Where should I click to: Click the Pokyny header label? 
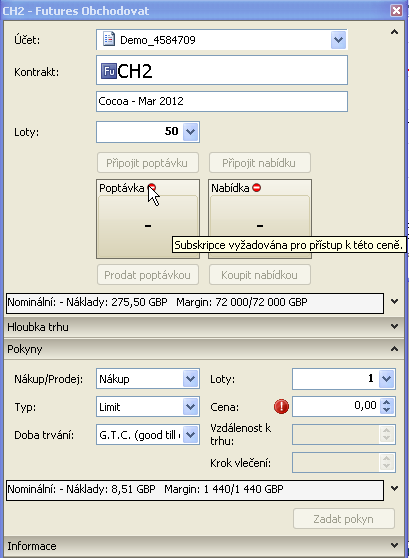tap(25, 349)
